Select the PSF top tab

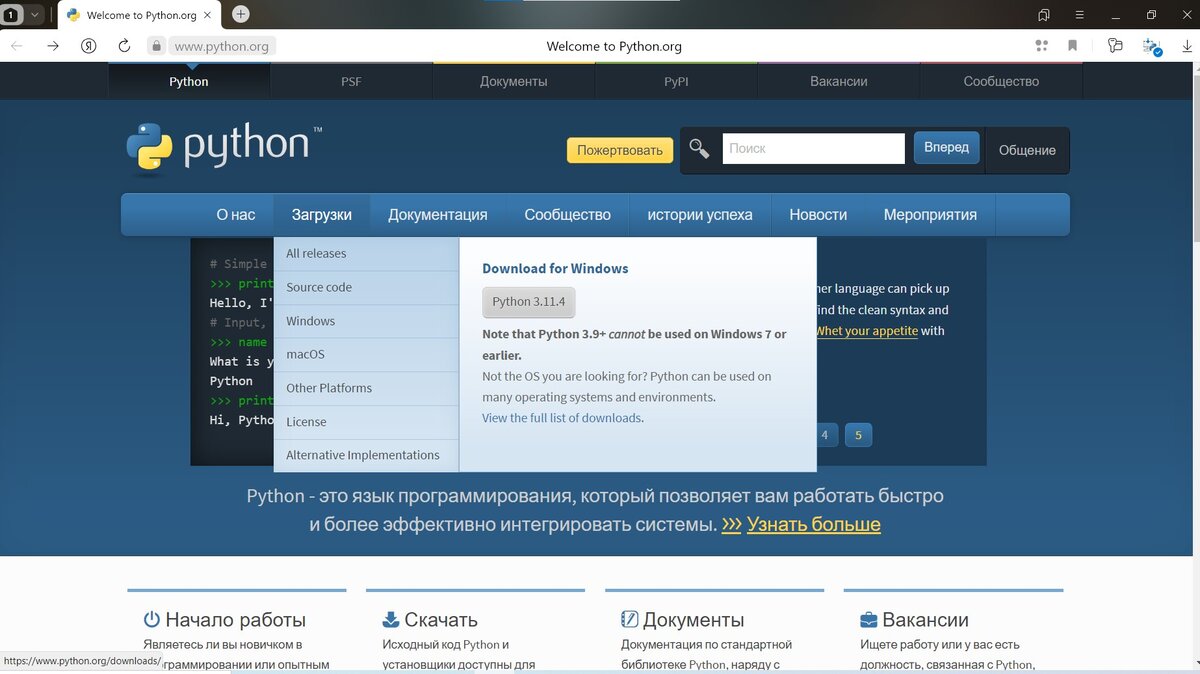[x=351, y=81]
